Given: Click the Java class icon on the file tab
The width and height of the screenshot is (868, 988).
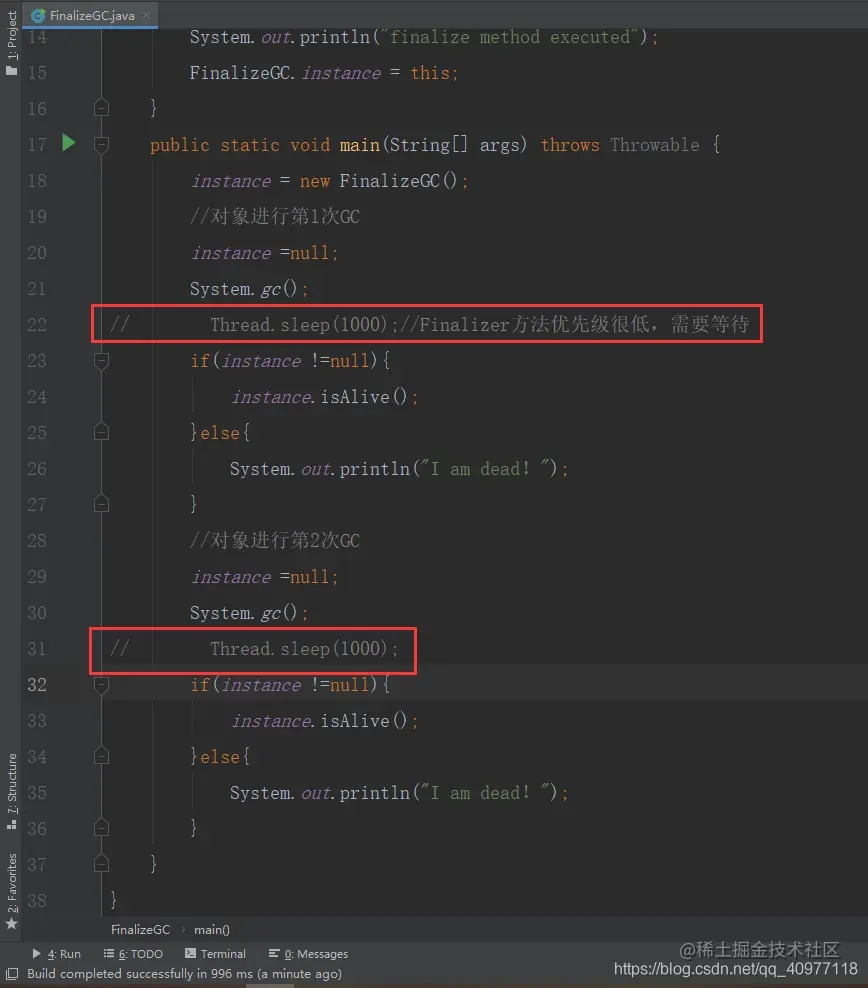Looking at the screenshot, I should pos(38,15).
